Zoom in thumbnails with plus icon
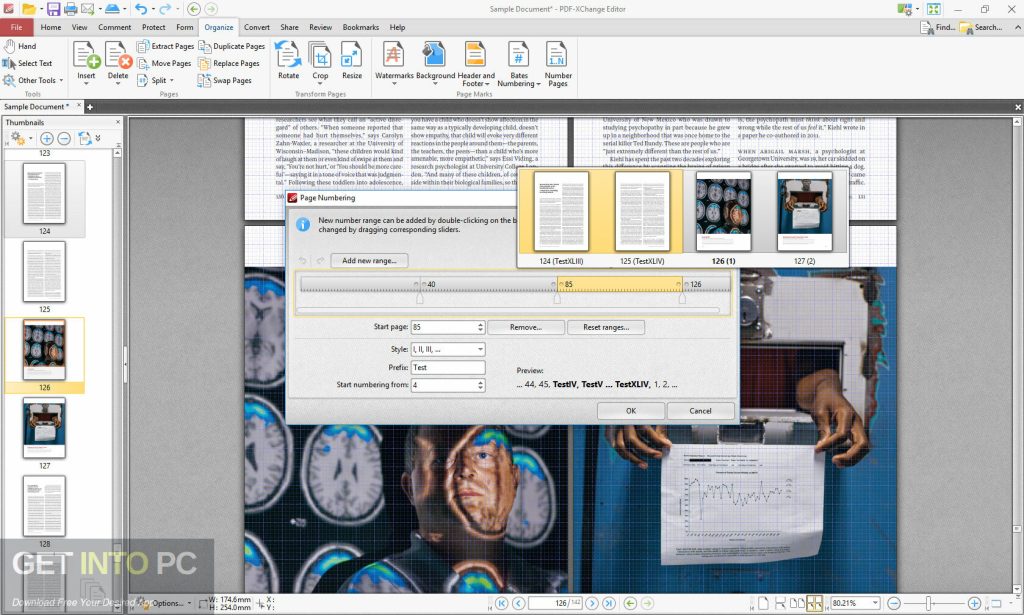The image size is (1024, 615). click(46, 138)
